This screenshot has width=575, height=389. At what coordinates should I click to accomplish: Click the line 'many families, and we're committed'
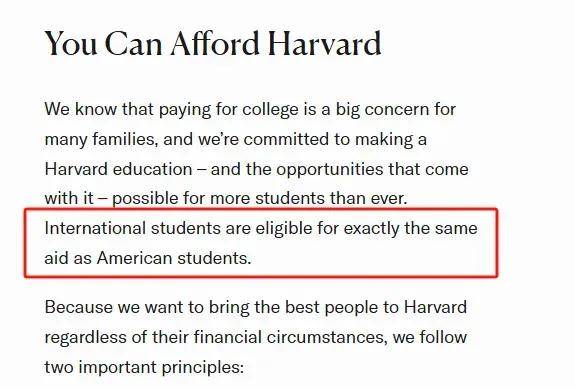[x=236, y=140]
